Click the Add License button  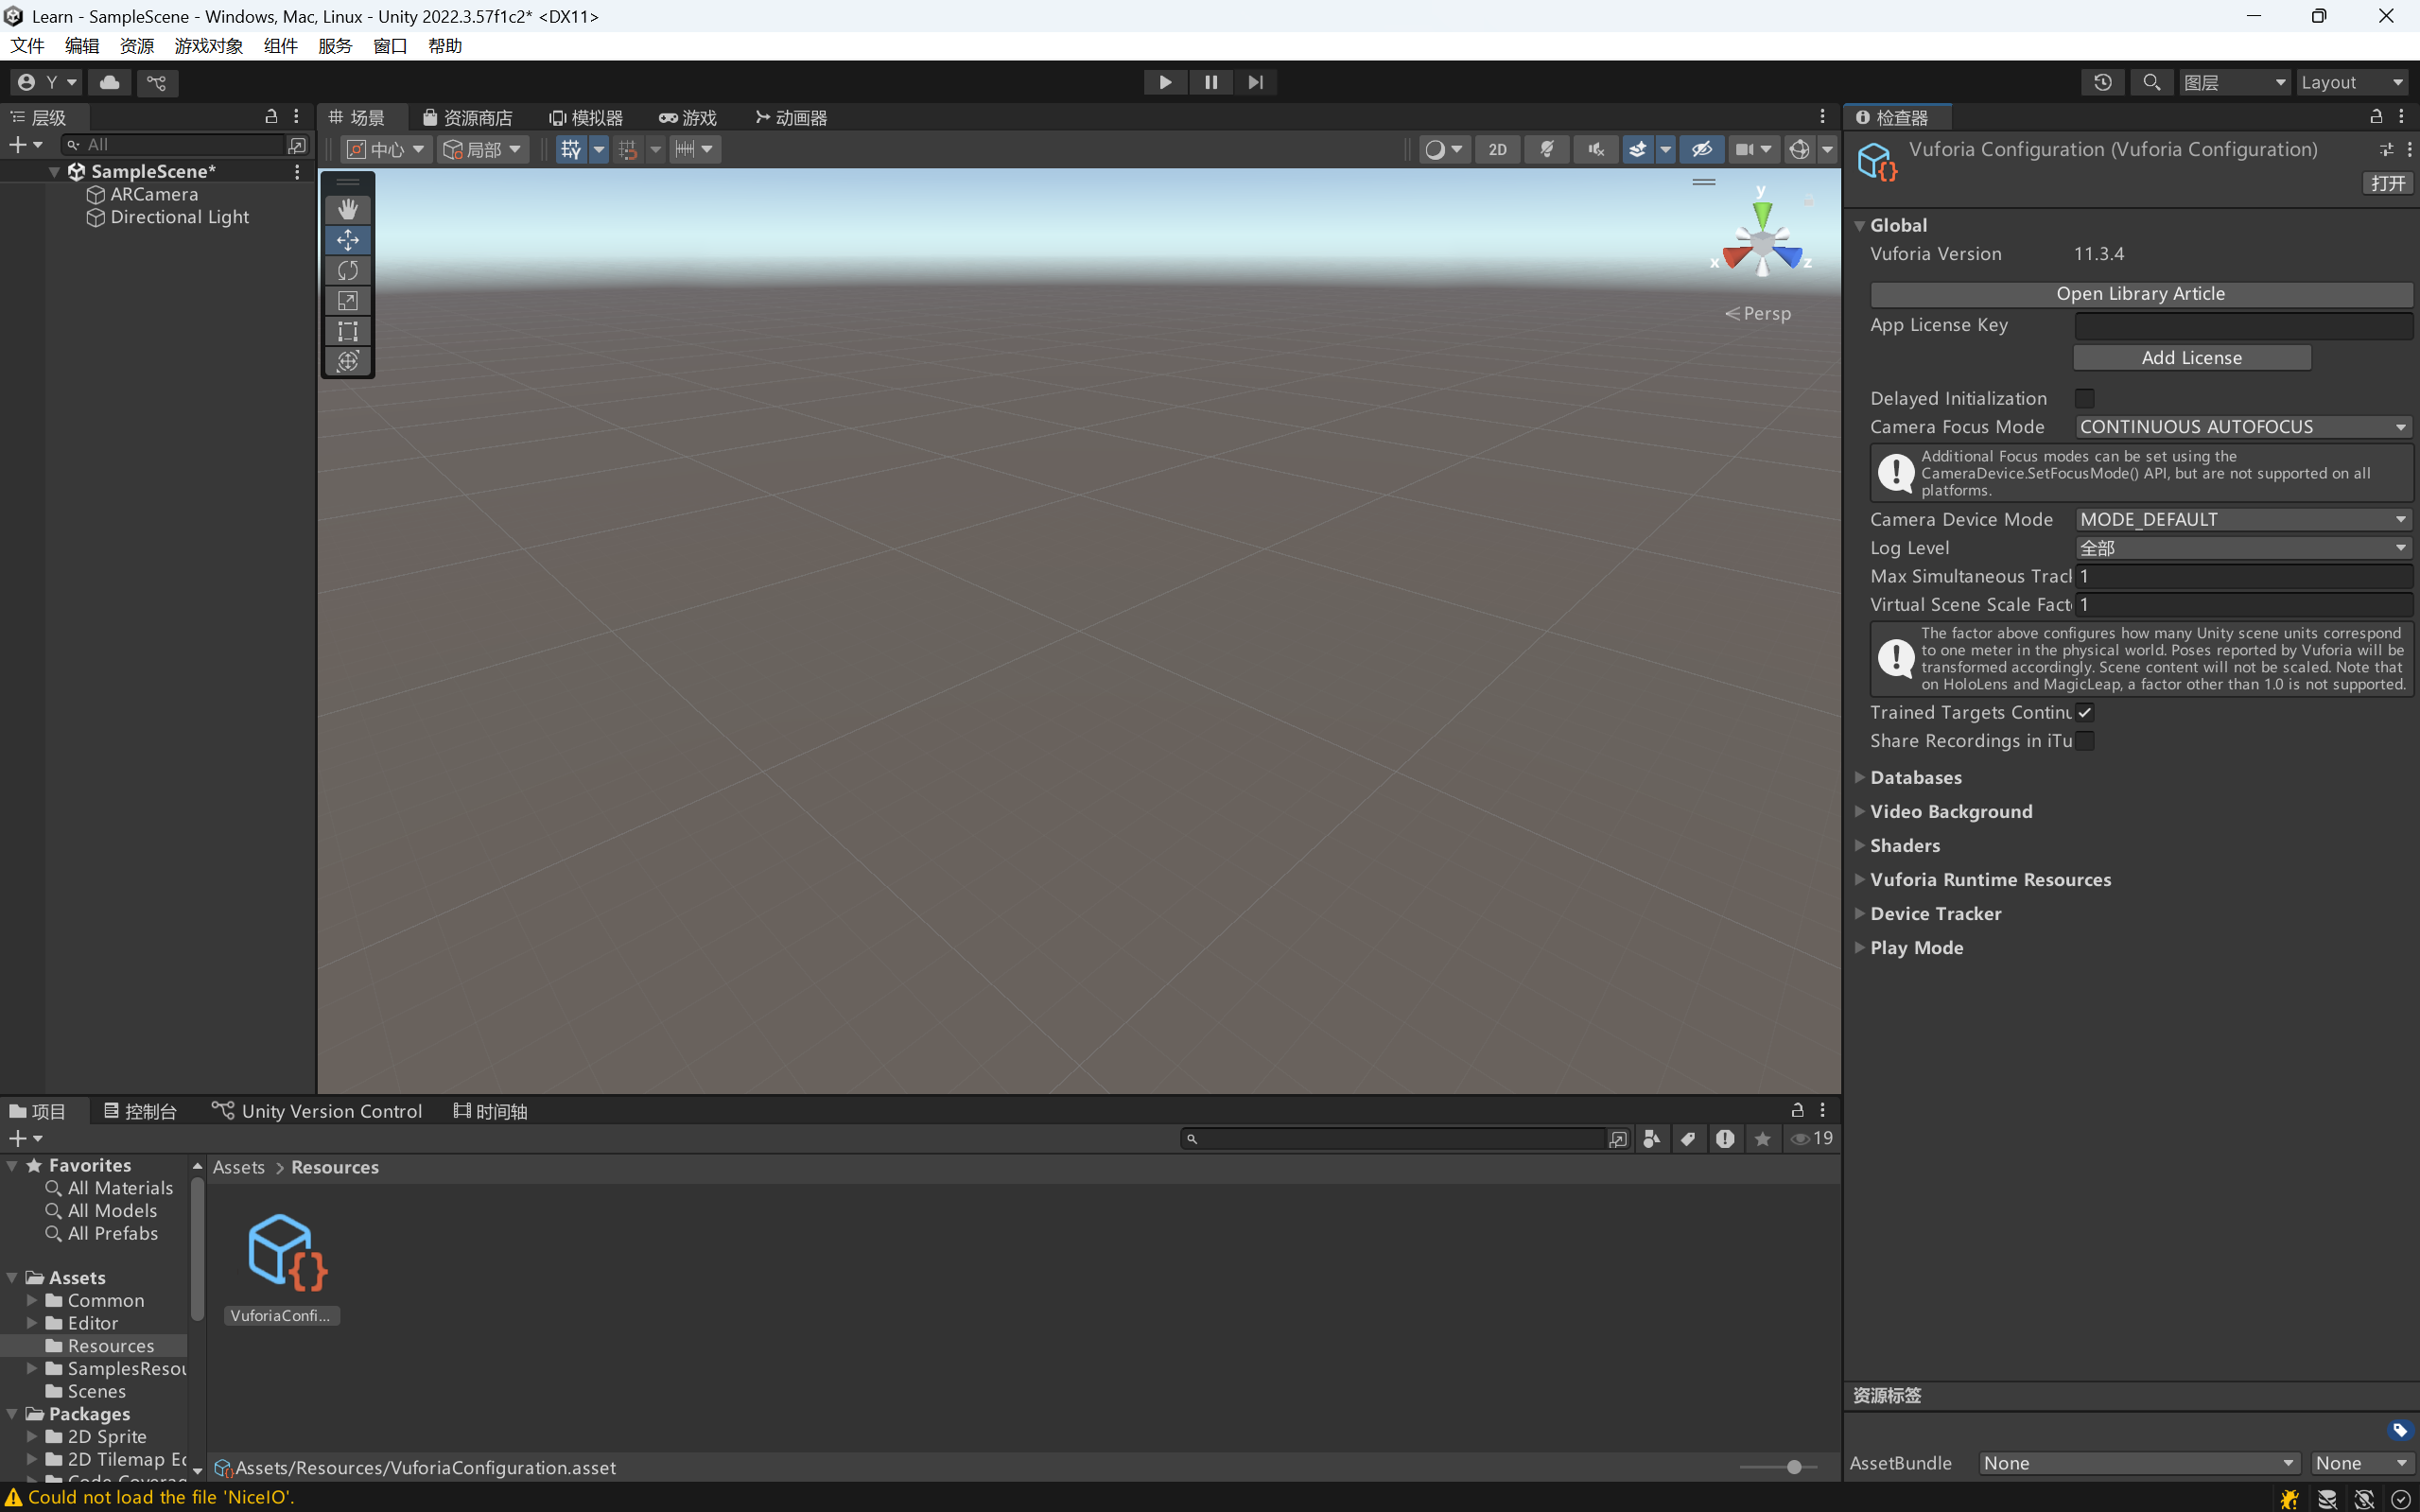click(2191, 358)
